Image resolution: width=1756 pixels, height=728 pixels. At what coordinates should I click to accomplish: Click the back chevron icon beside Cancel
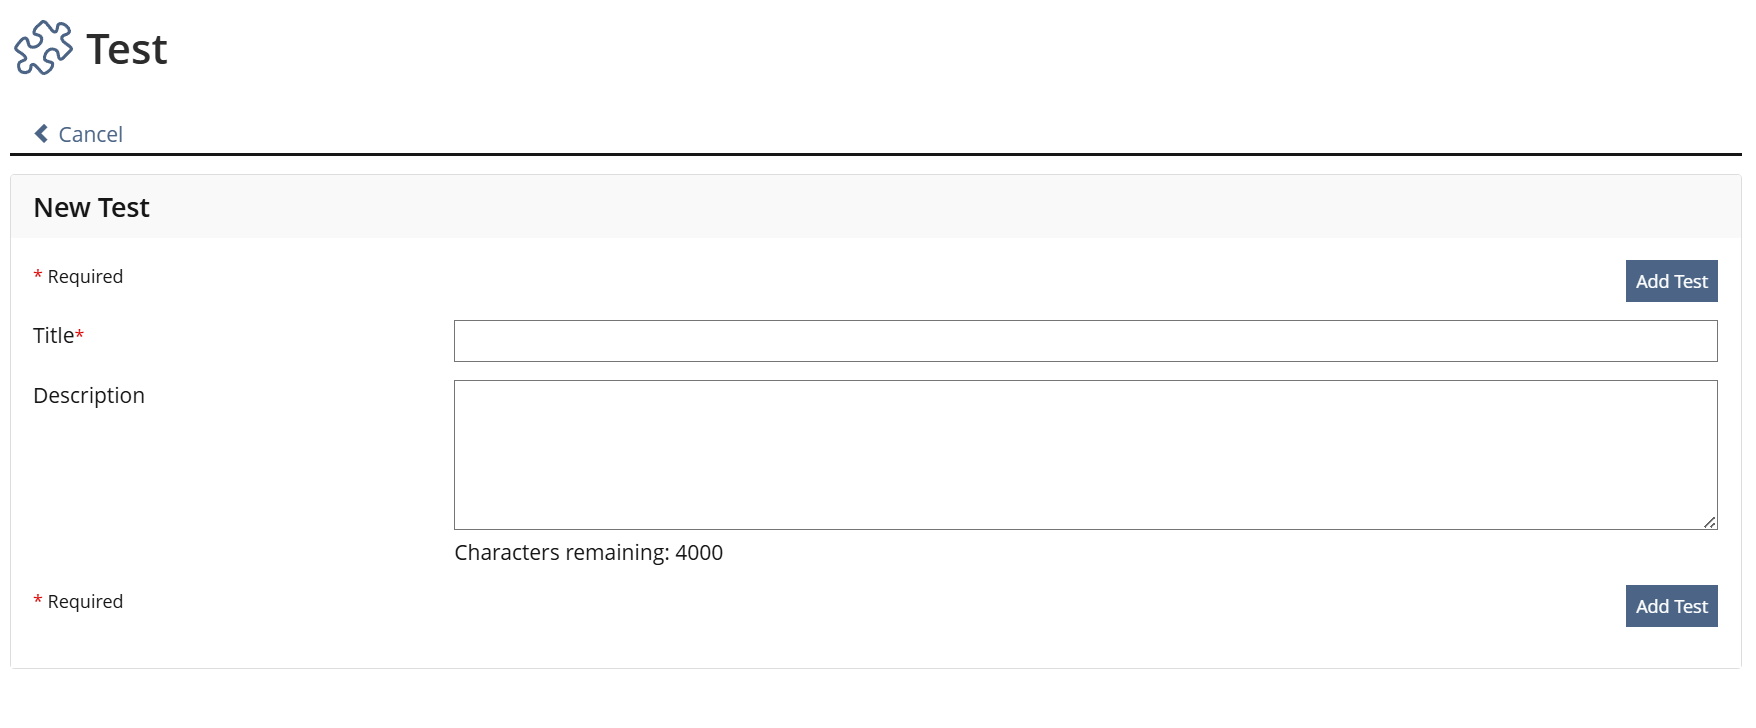coord(41,134)
